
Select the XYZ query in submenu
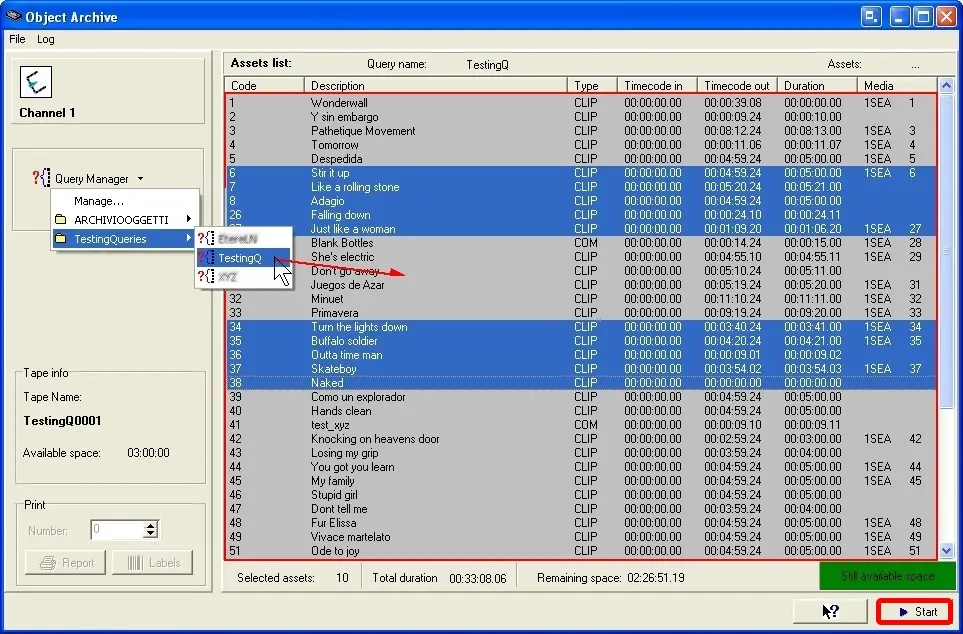click(228, 276)
